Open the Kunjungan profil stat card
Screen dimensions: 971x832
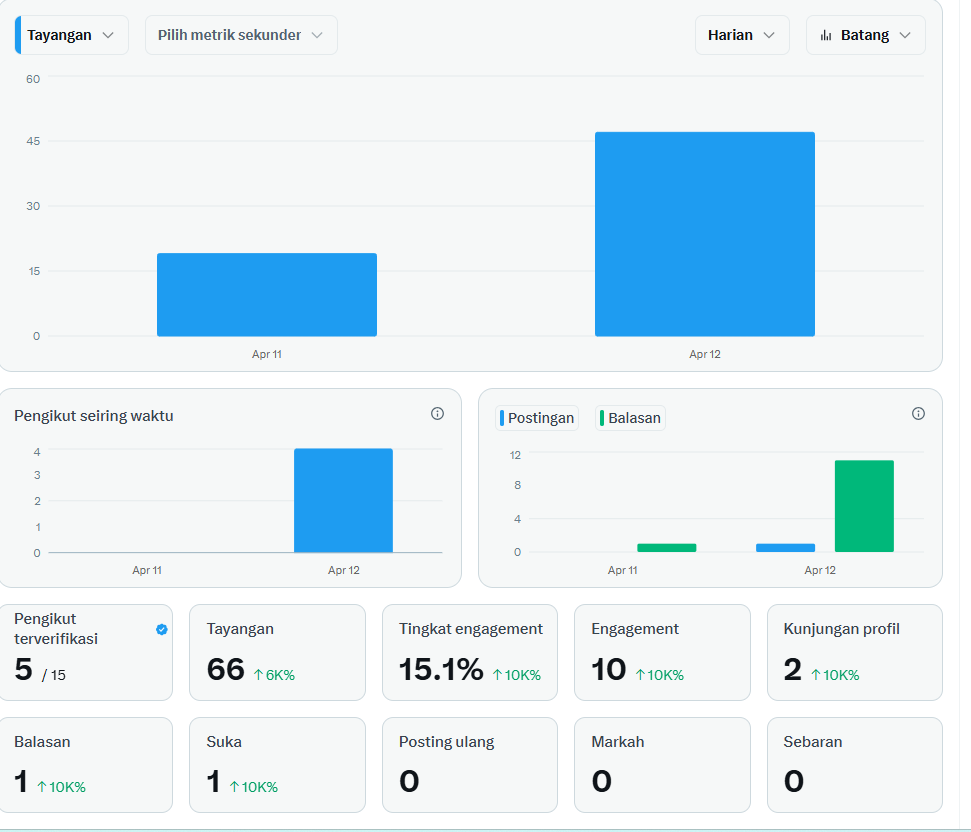pos(855,652)
